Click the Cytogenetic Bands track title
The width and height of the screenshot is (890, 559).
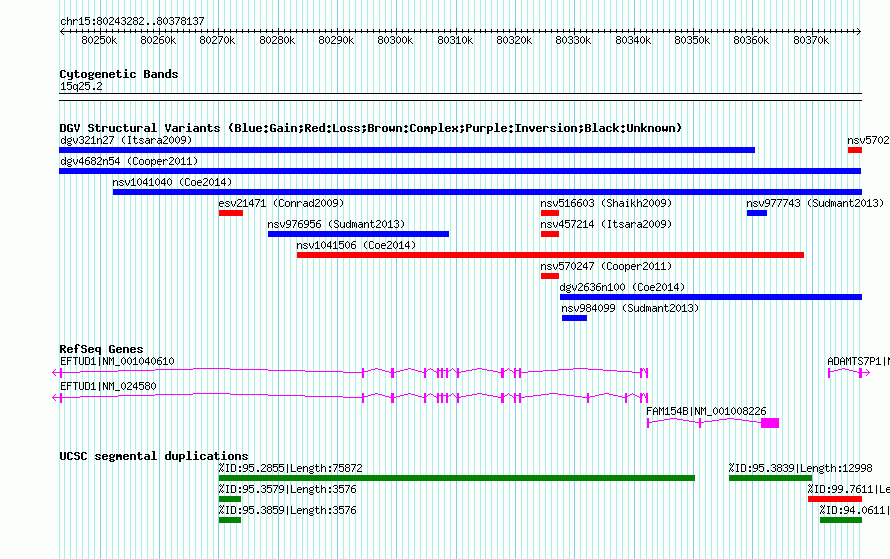pyautogui.click(x=119, y=74)
